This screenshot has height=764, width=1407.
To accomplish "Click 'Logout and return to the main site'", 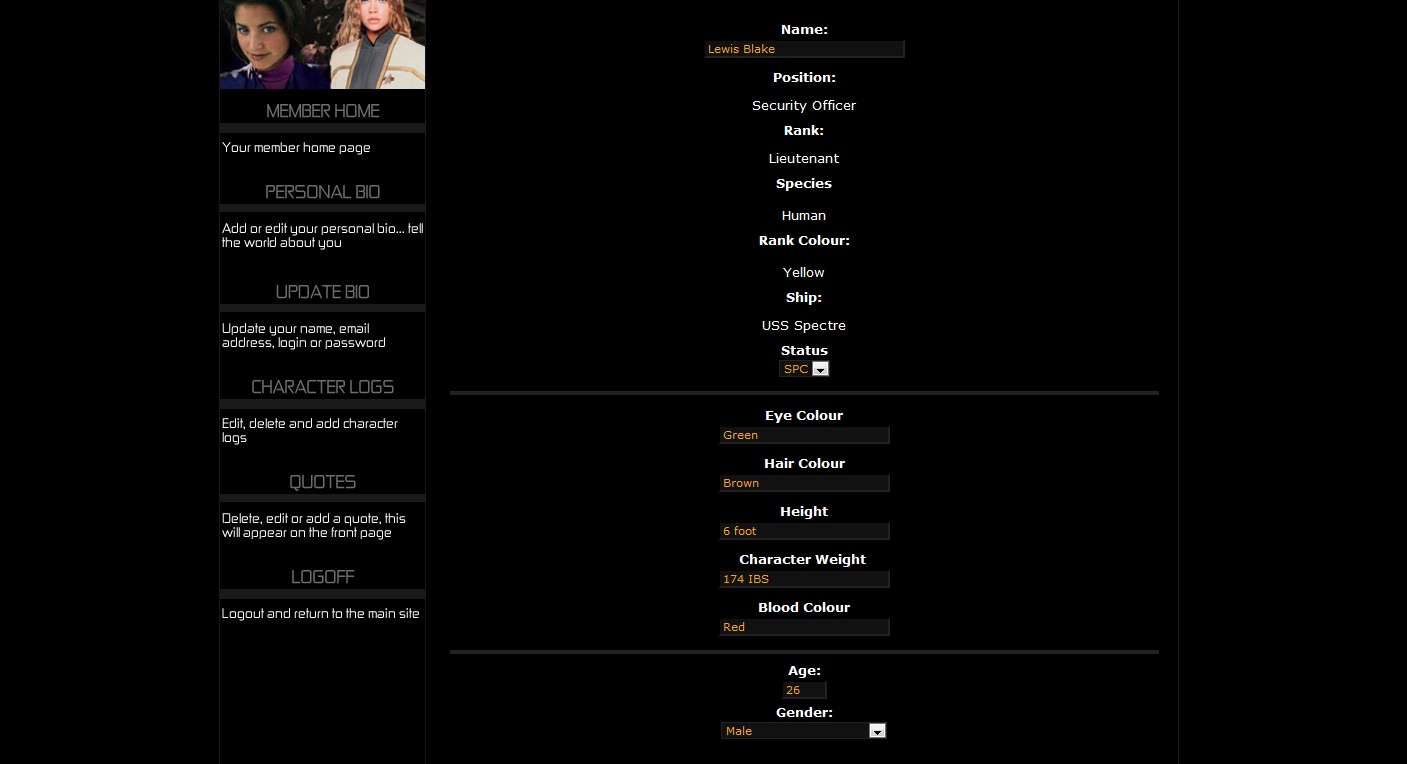I will point(320,614).
